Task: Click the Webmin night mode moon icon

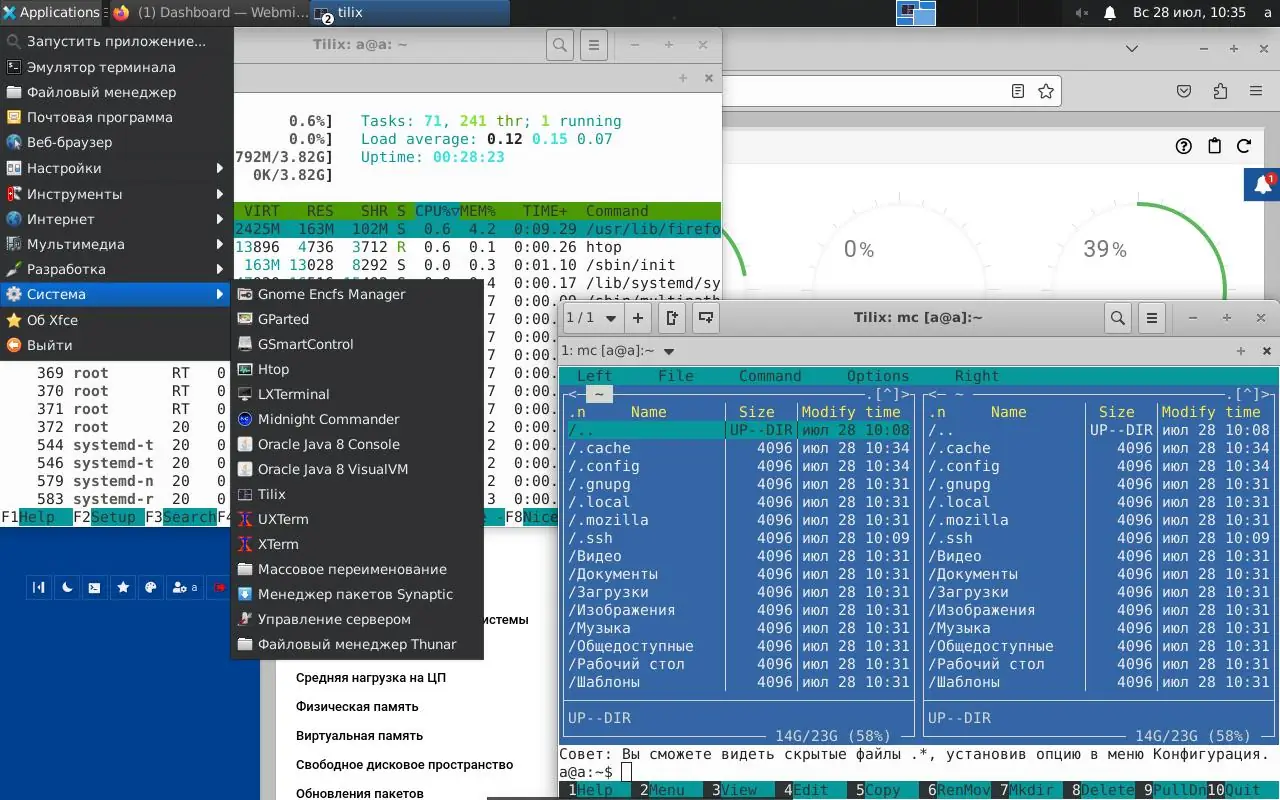Action: tap(67, 588)
